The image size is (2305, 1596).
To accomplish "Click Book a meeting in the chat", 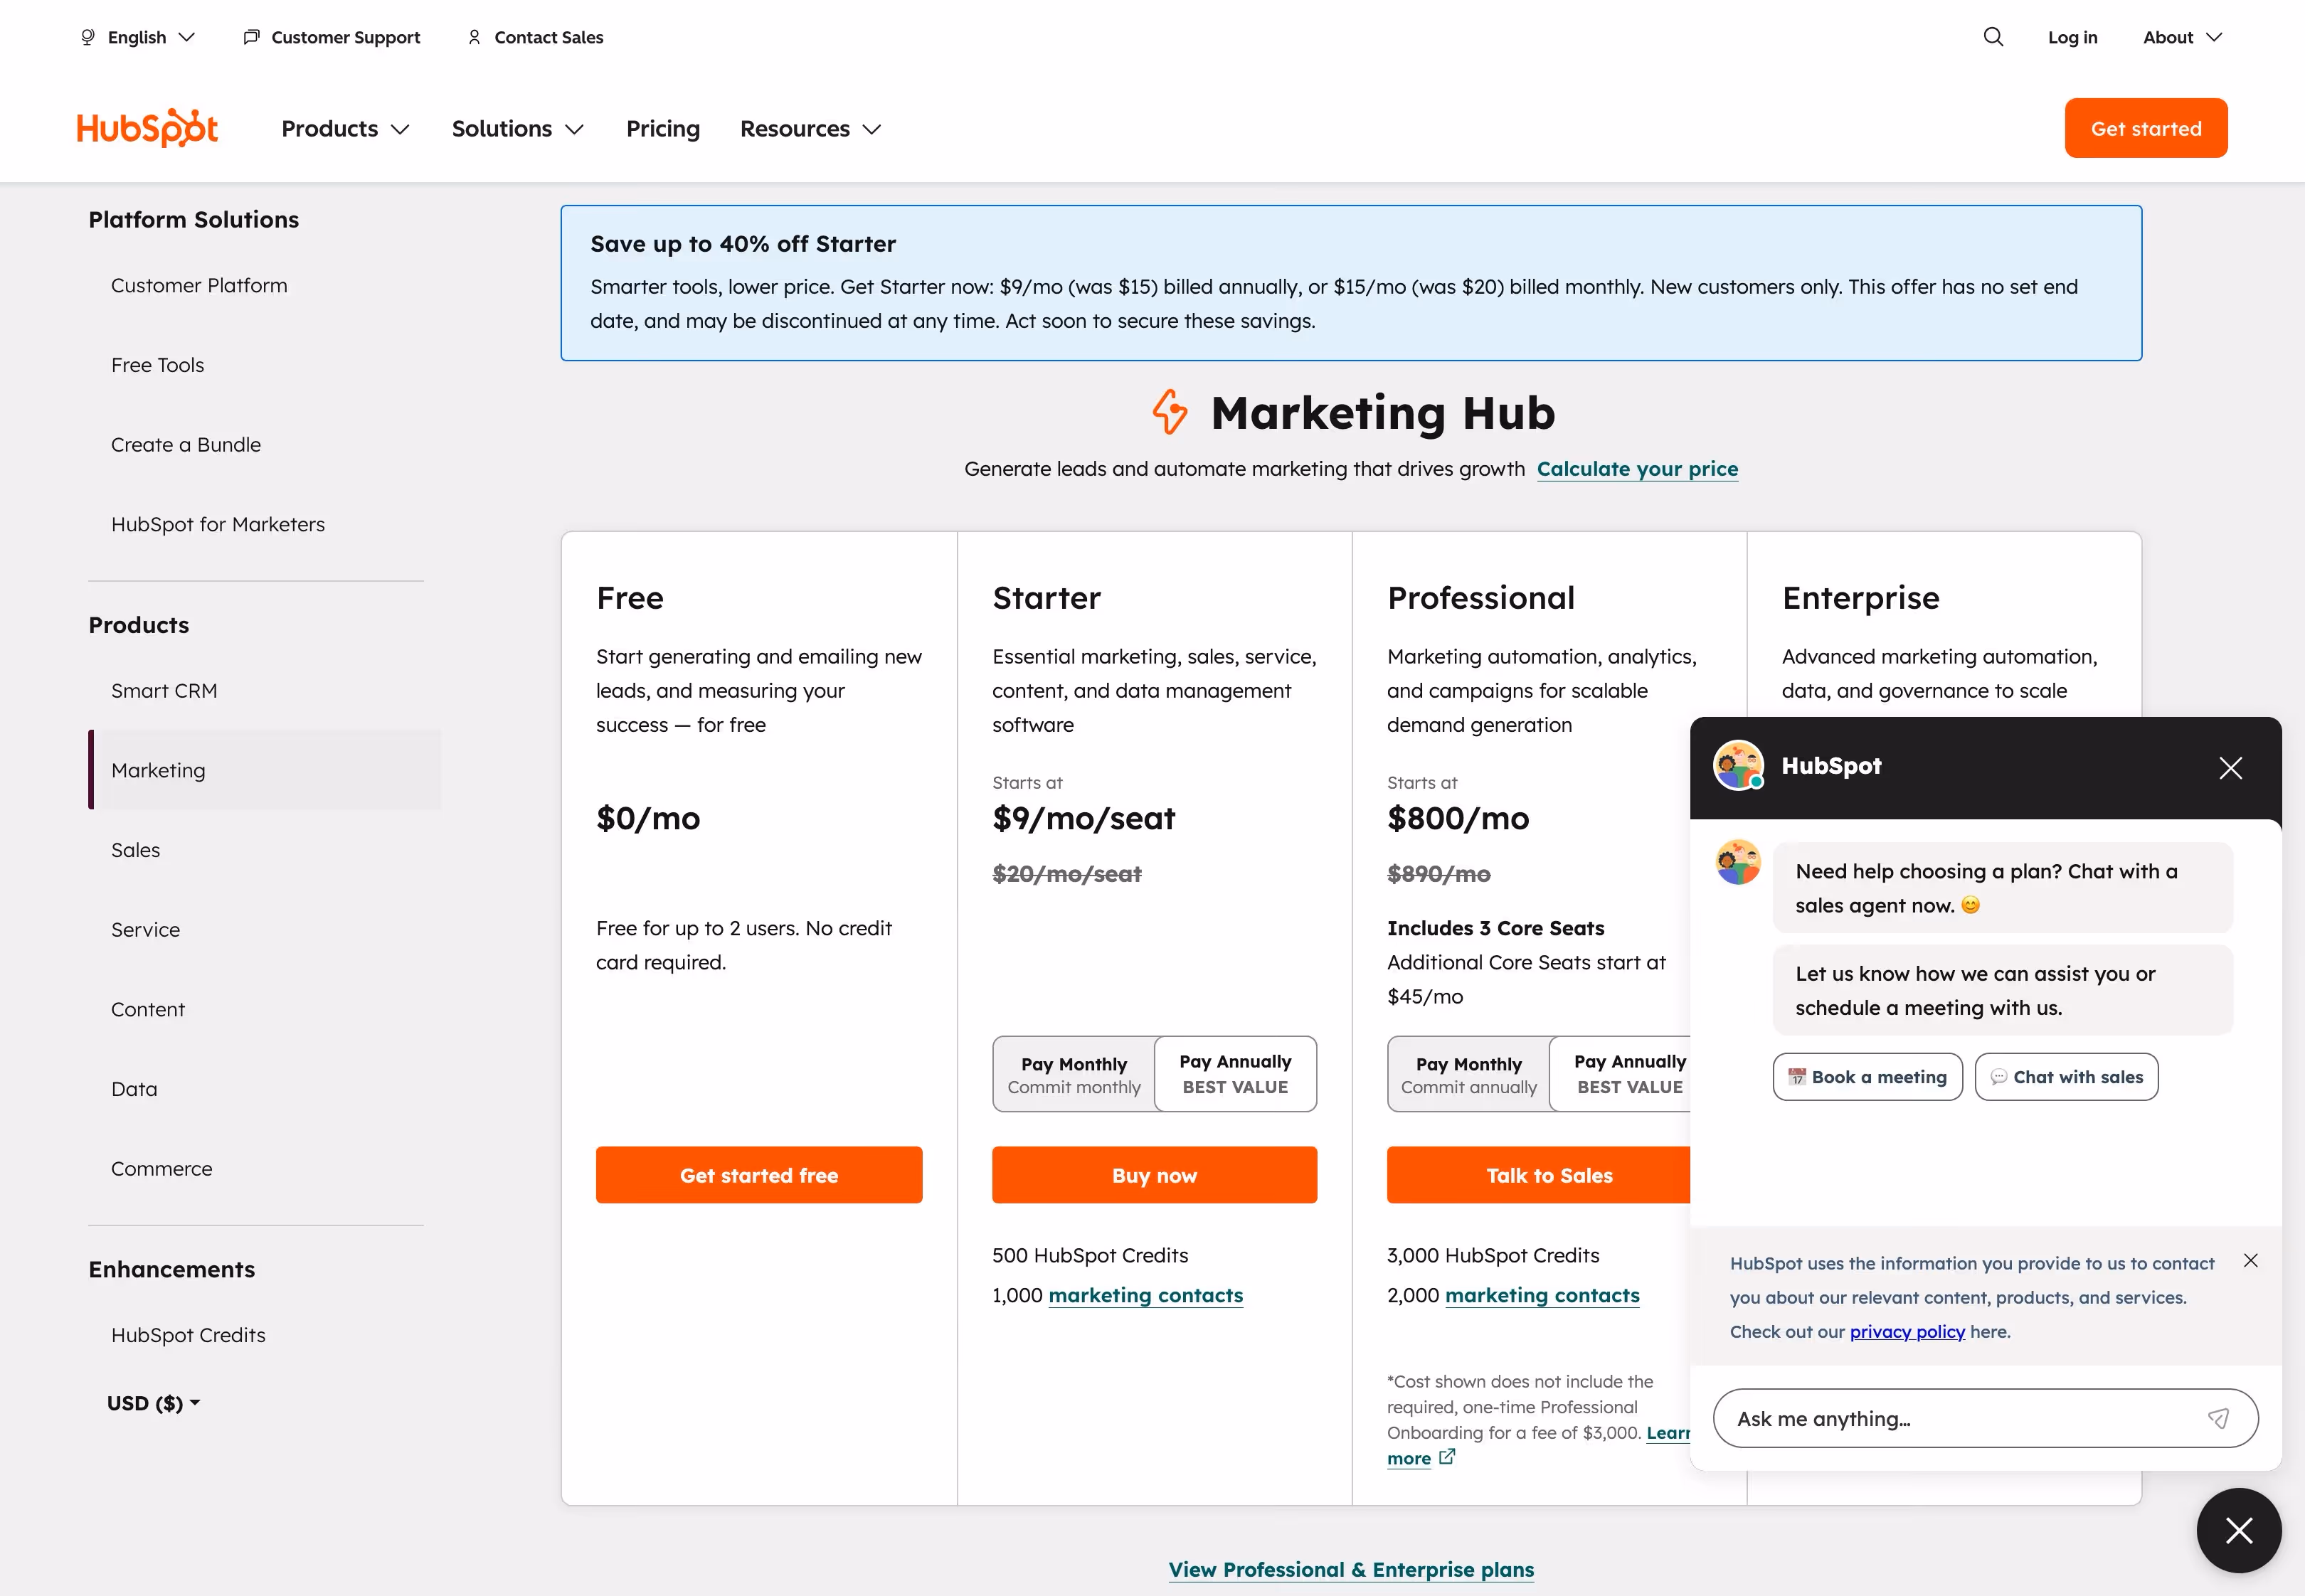I will 1867,1076.
